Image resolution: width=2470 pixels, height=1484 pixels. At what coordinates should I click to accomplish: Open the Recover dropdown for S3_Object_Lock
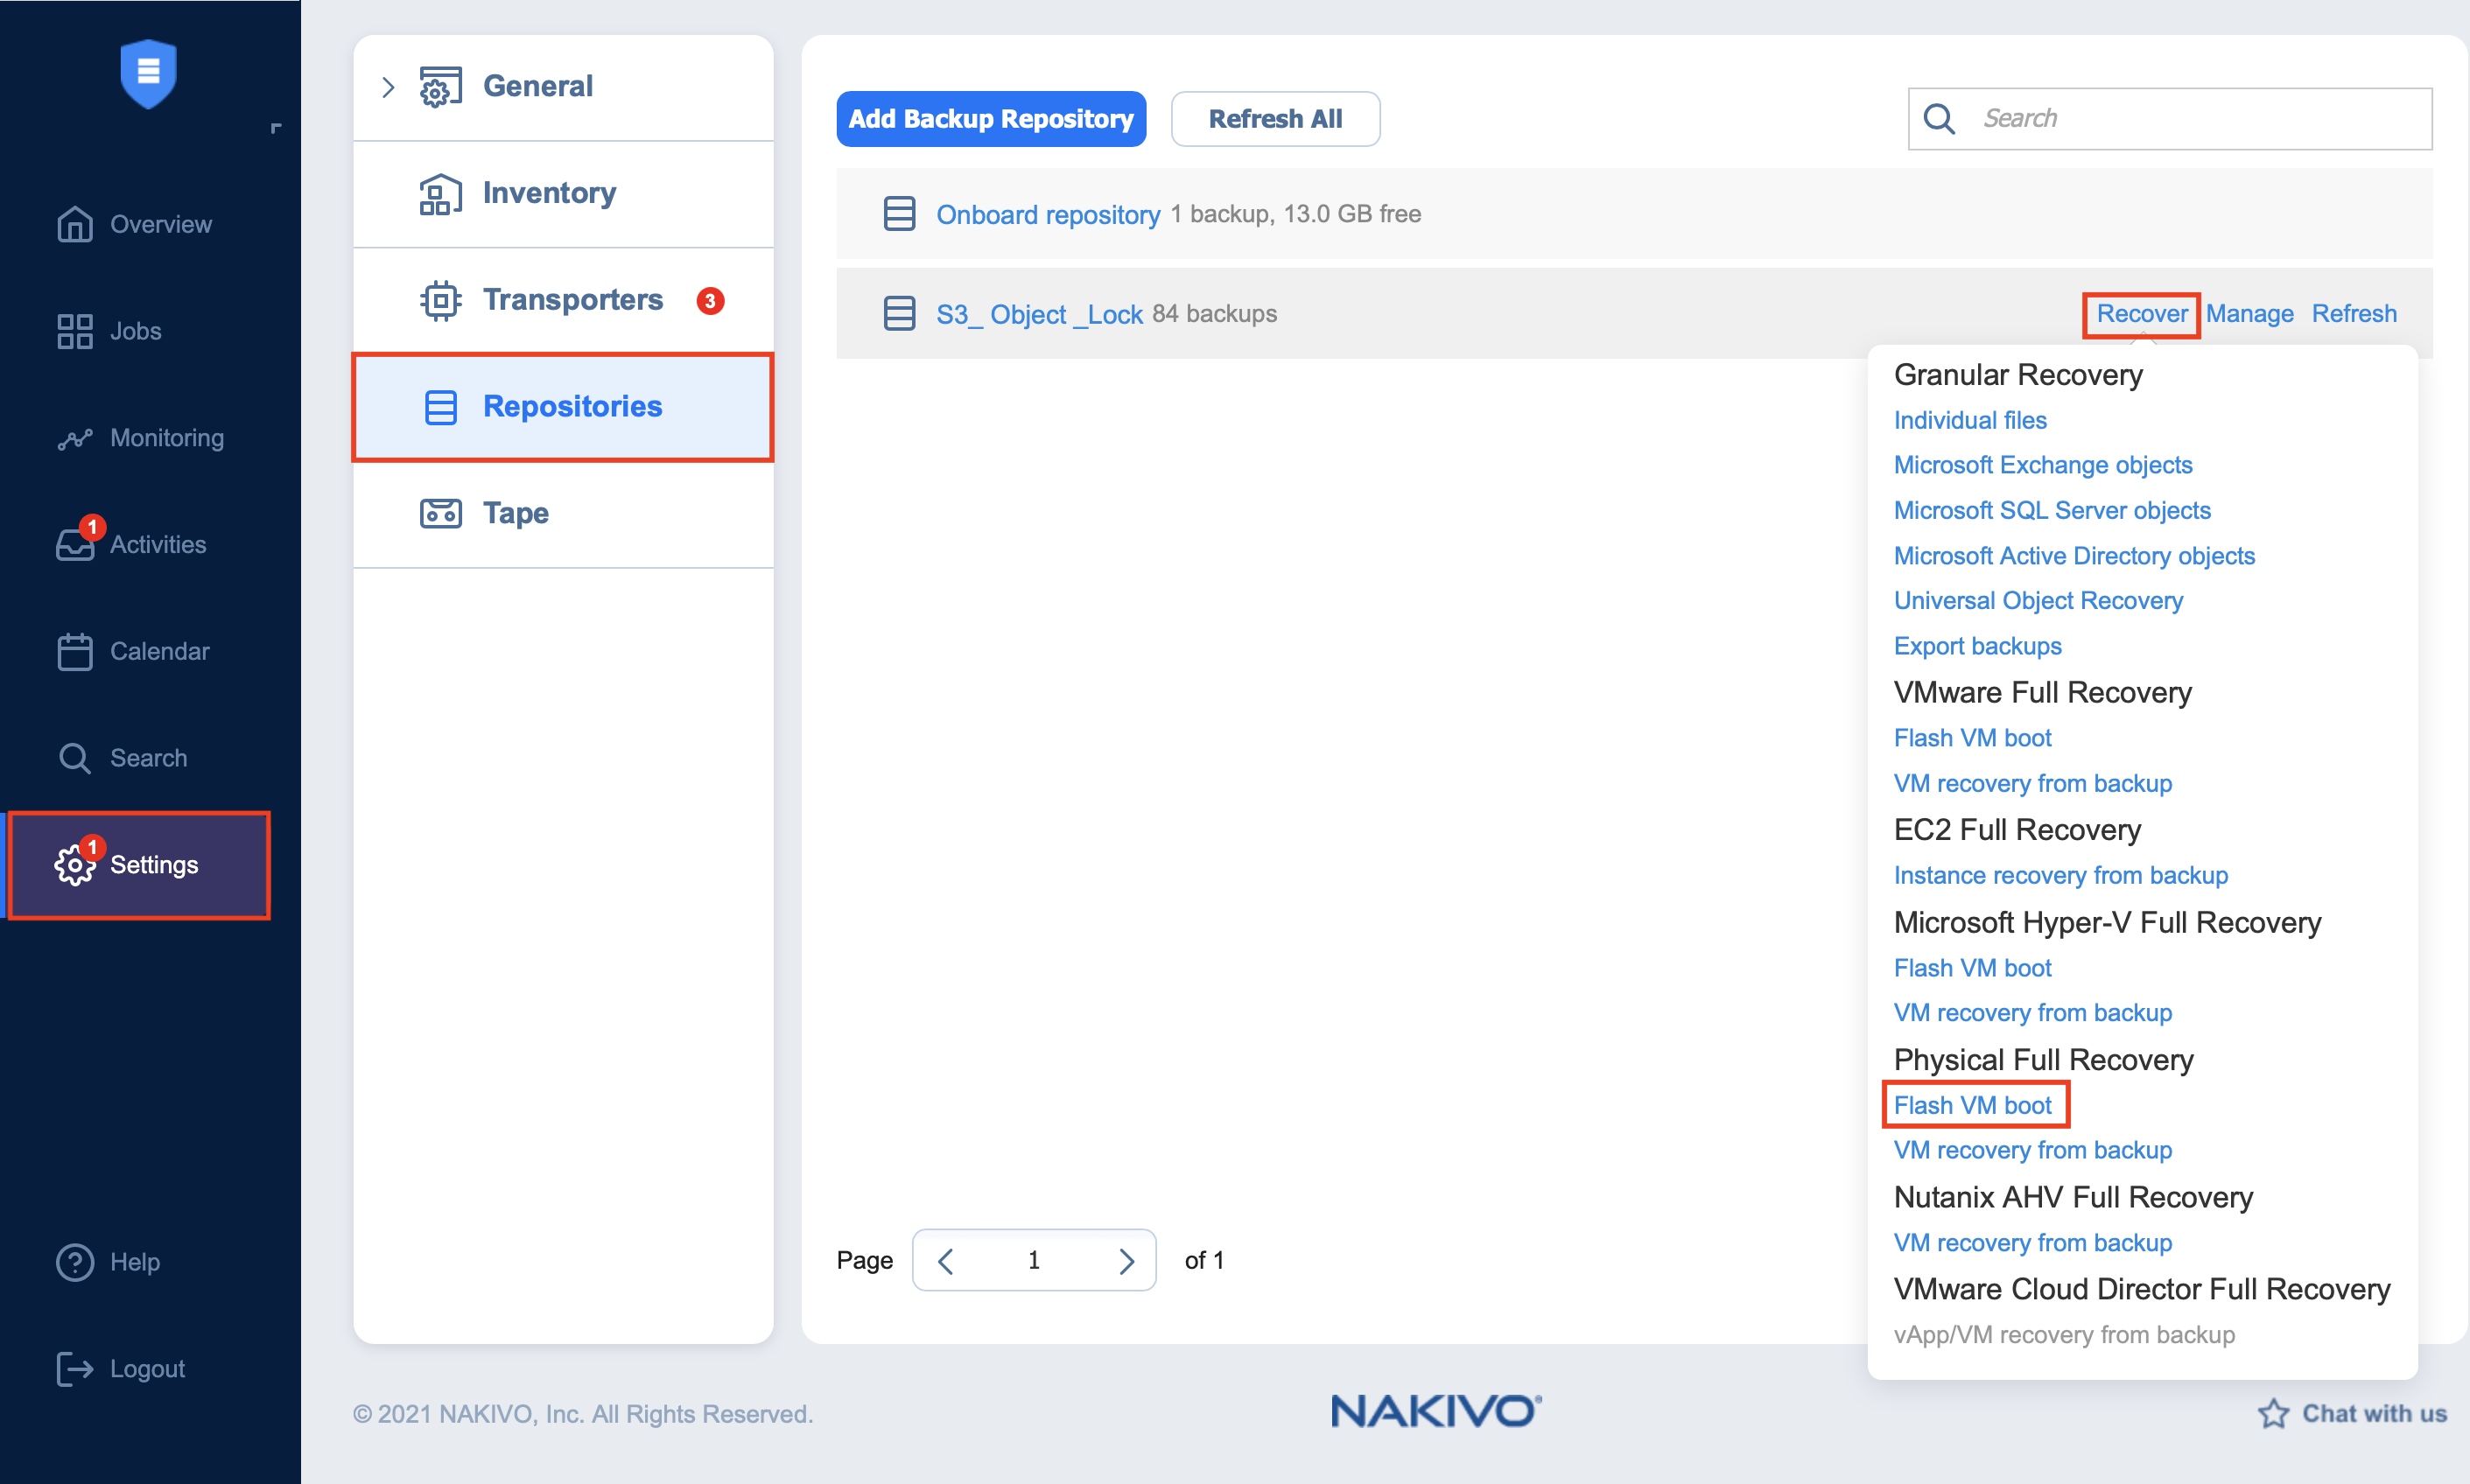(2142, 314)
